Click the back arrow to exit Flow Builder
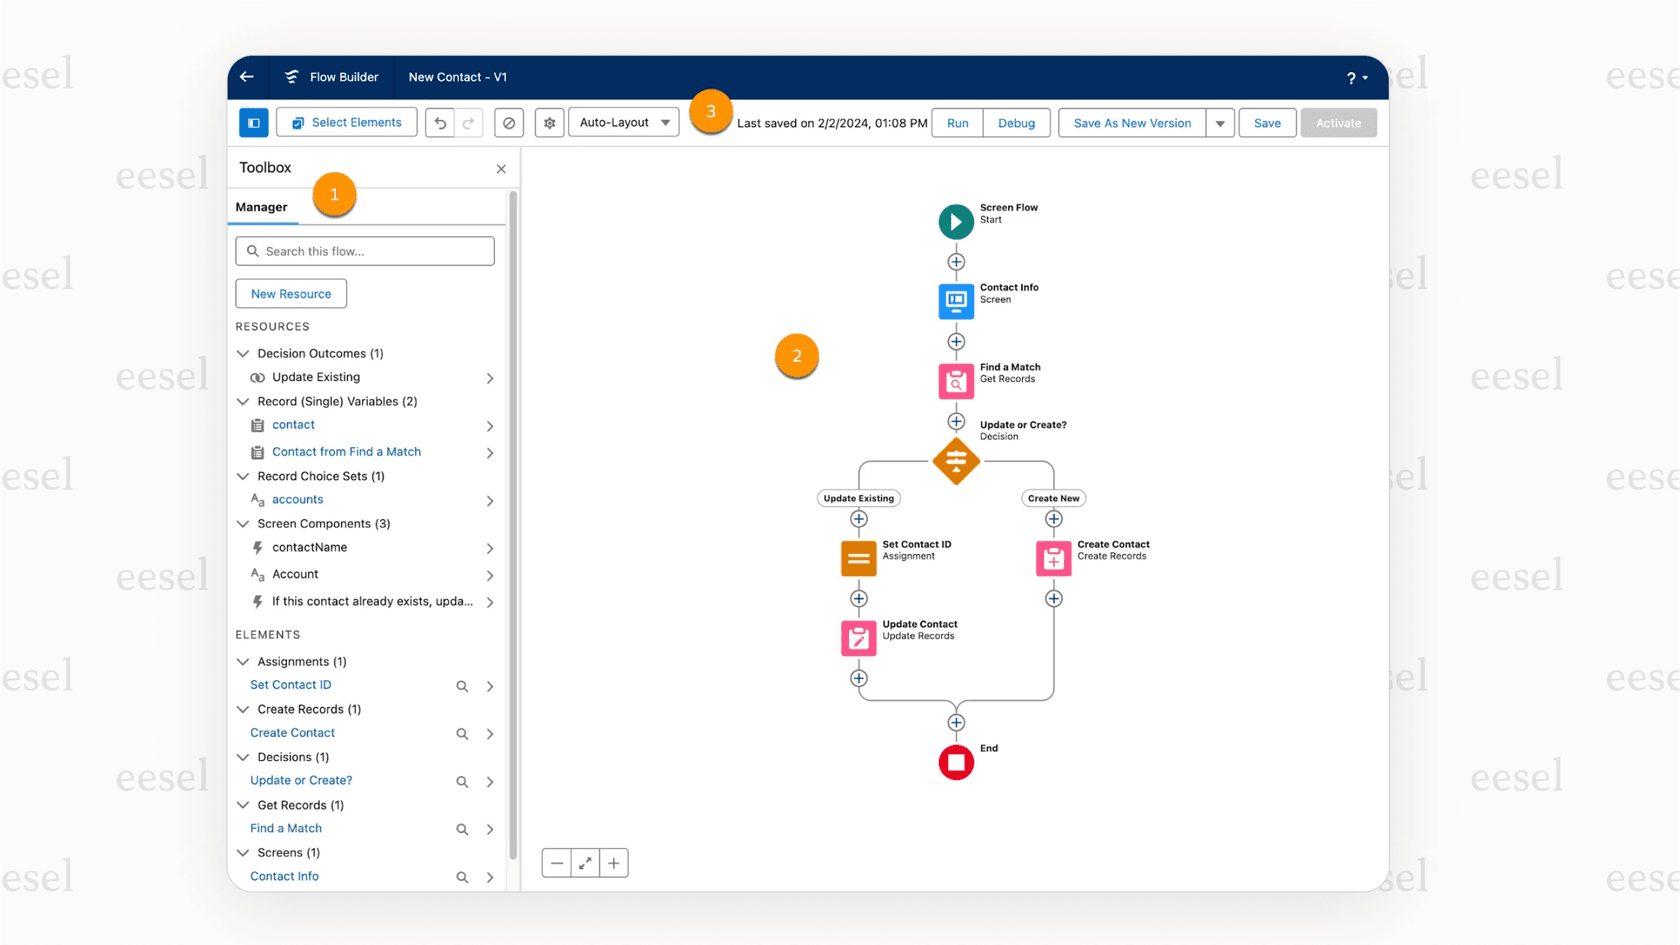1680x945 pixels. pos(247,77)
